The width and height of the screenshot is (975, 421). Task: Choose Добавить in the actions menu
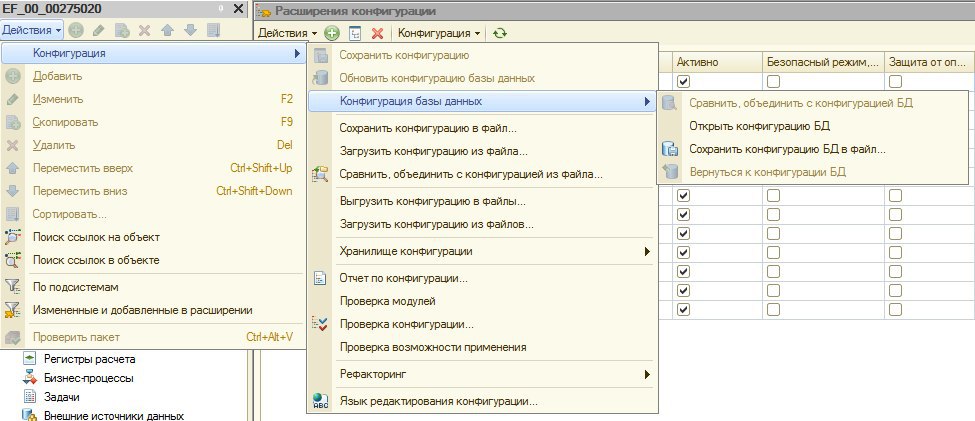click(154, 76)
